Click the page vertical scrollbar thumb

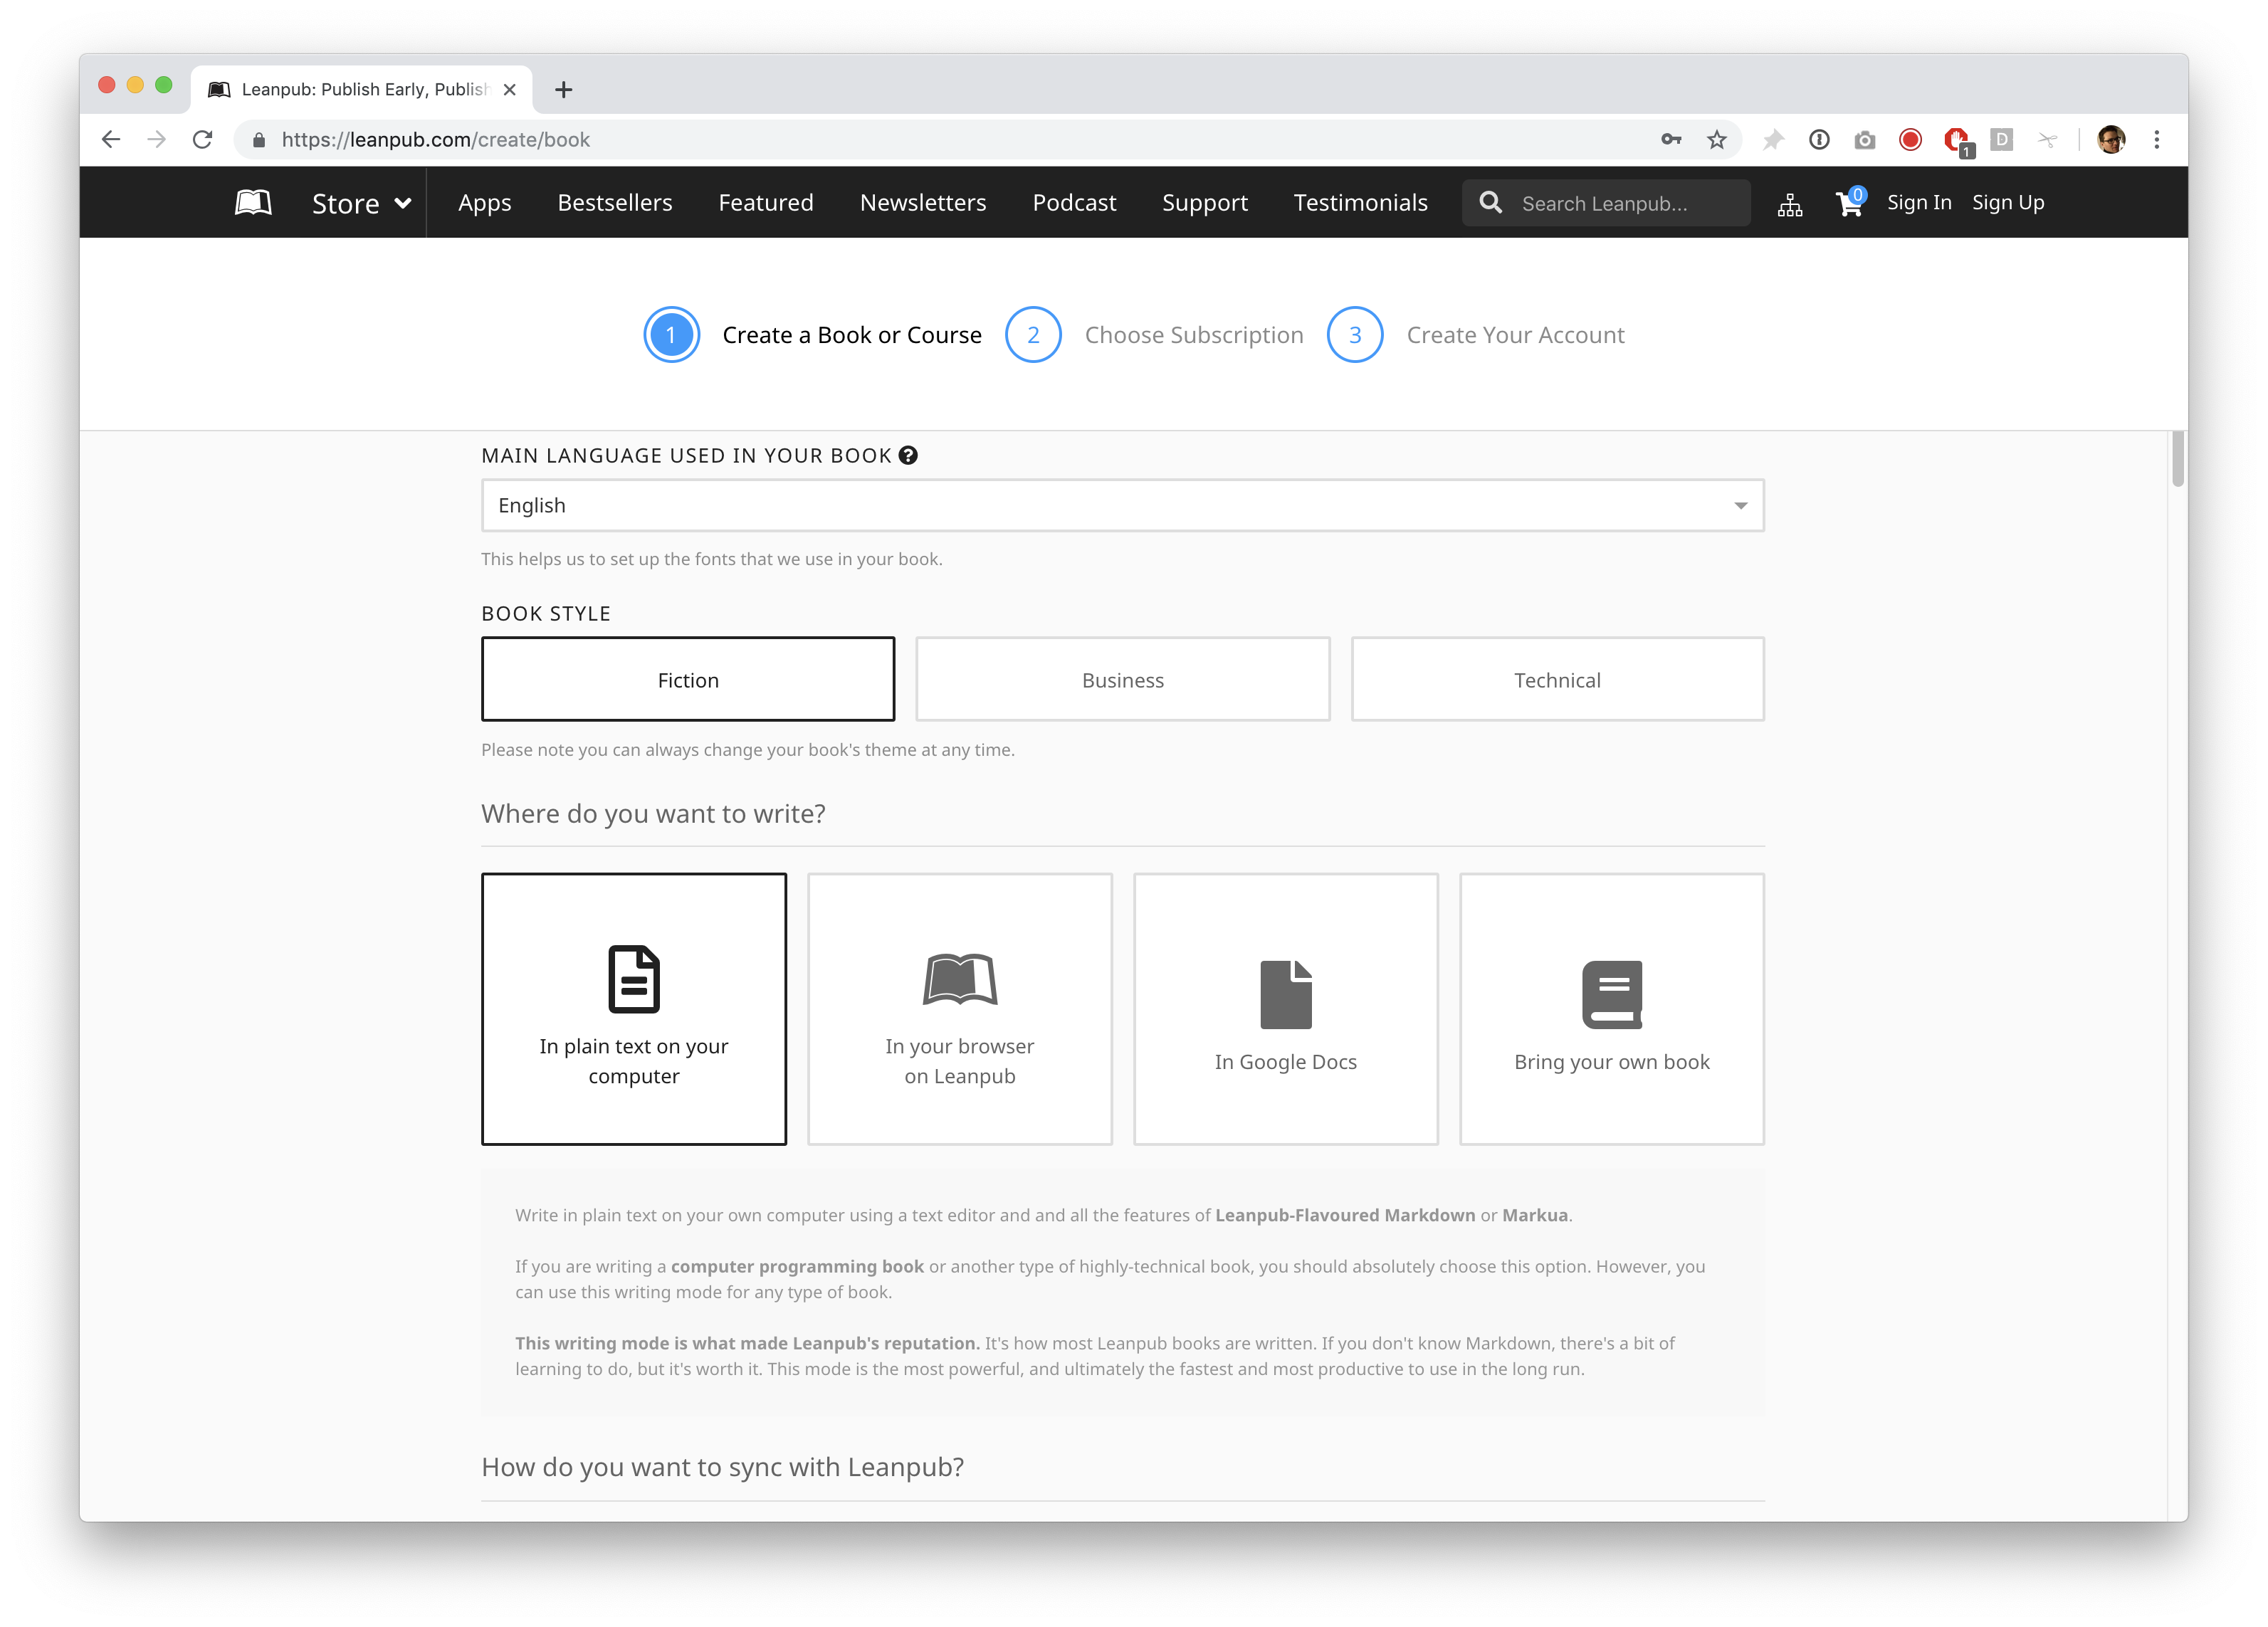tap(2177, 460)
